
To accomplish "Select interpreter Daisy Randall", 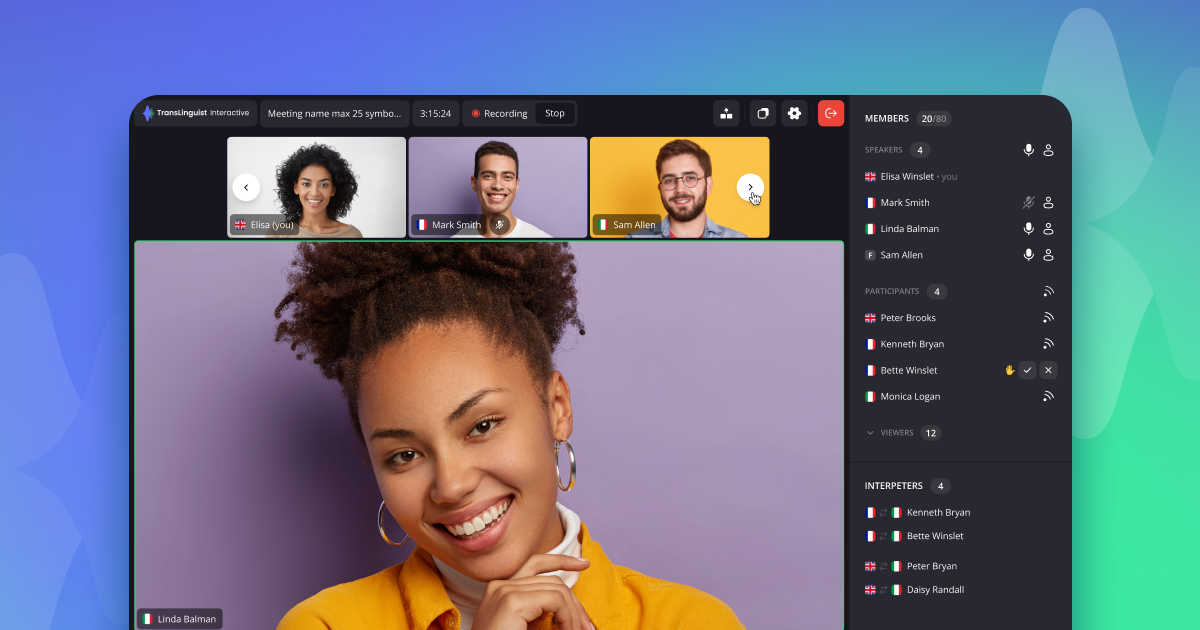I will [935, 590].
